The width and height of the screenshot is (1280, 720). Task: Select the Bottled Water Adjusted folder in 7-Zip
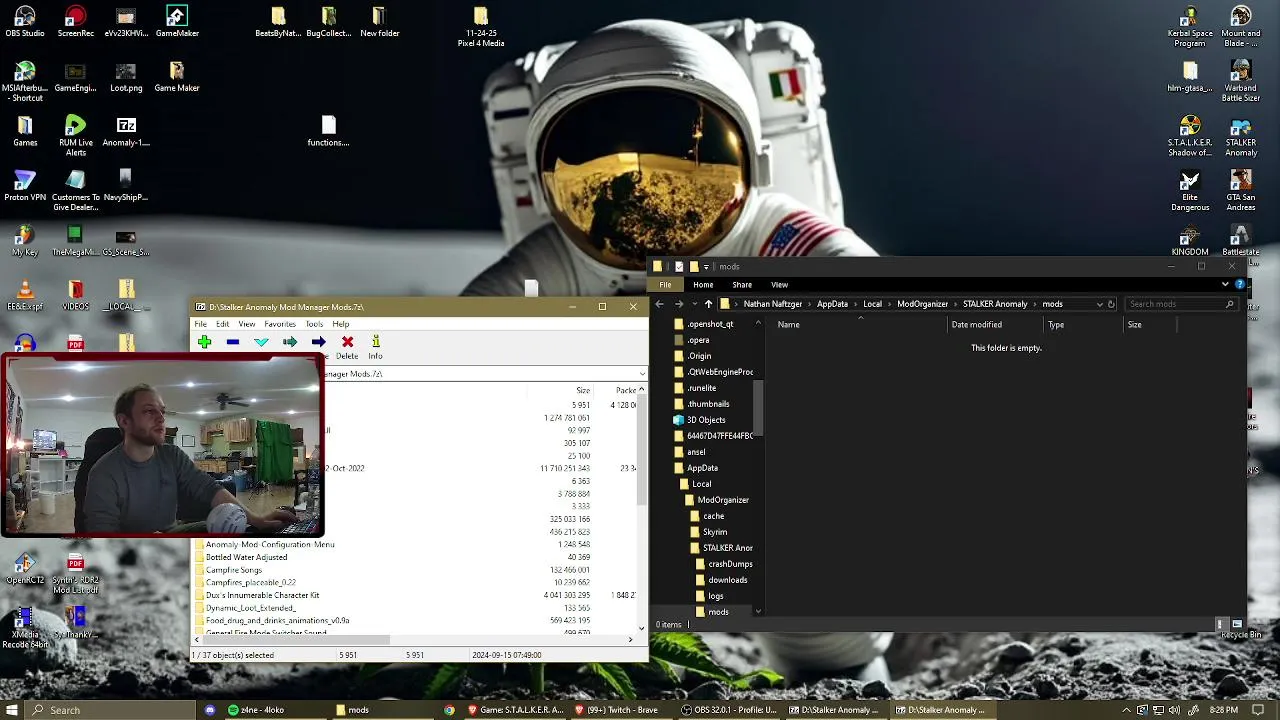point(246,557)
